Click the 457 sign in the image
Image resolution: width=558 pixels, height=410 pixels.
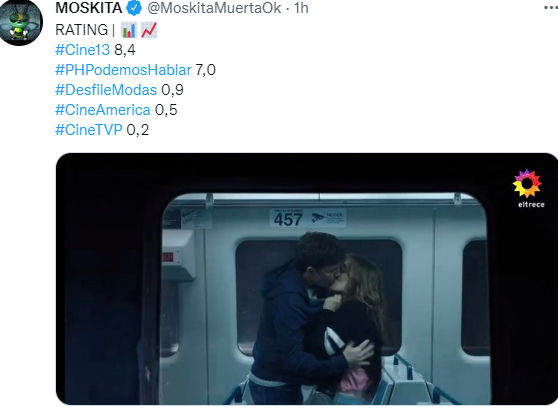coord(288,219)
